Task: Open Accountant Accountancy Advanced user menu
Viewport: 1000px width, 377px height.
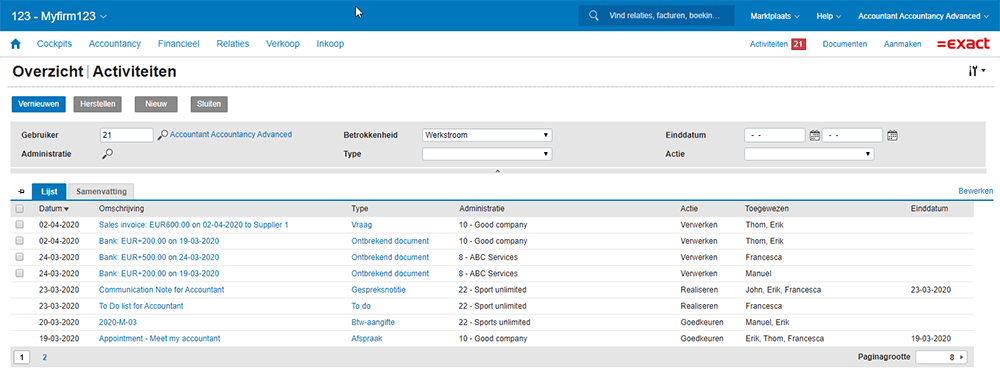Action: click(x=923, y=16)
